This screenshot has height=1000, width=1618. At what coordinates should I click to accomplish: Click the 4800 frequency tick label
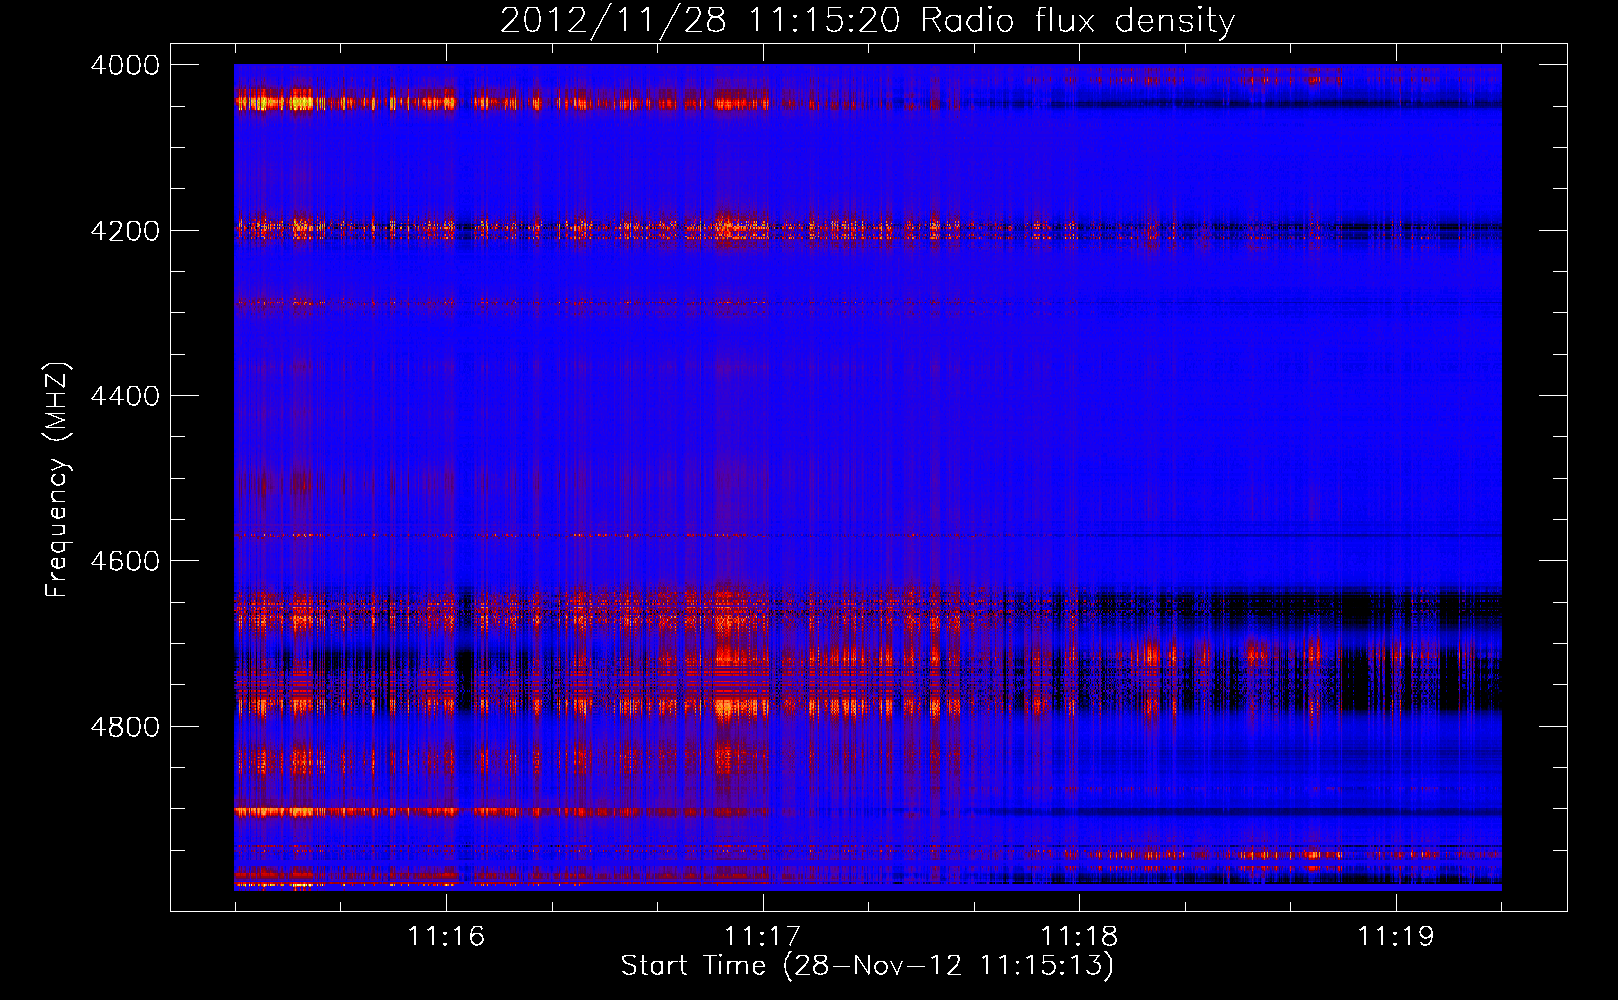tap(125, 727)
